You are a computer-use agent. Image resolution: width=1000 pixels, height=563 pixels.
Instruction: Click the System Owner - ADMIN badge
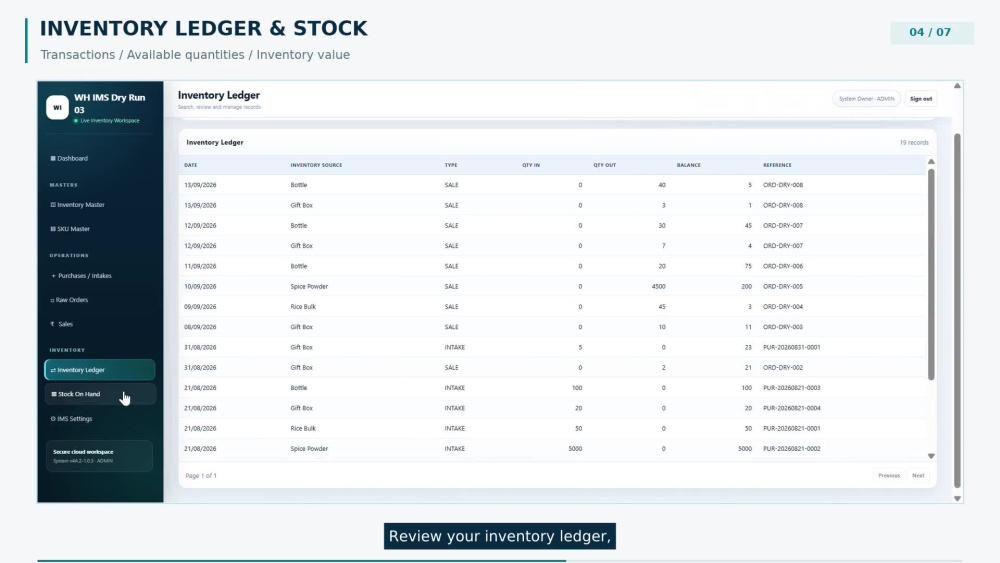point(866,99)
